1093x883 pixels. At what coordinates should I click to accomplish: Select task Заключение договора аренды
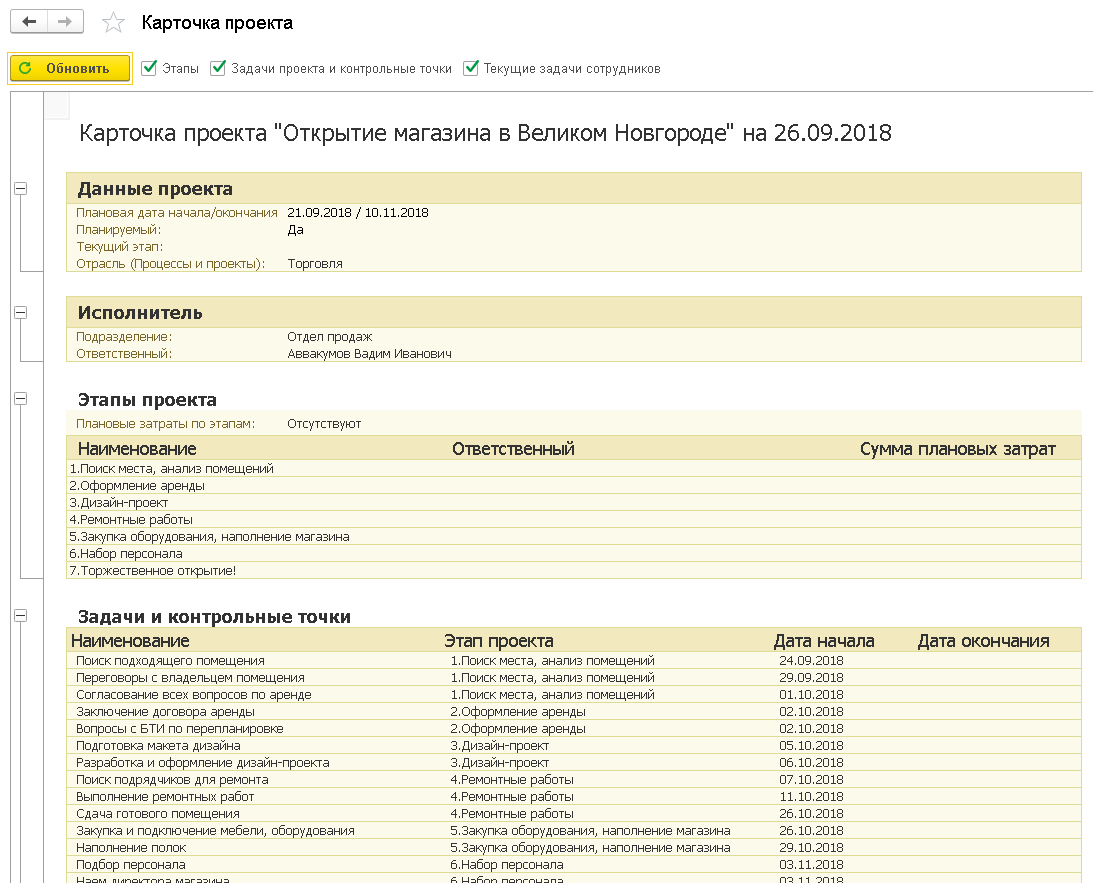coord(165,712)
